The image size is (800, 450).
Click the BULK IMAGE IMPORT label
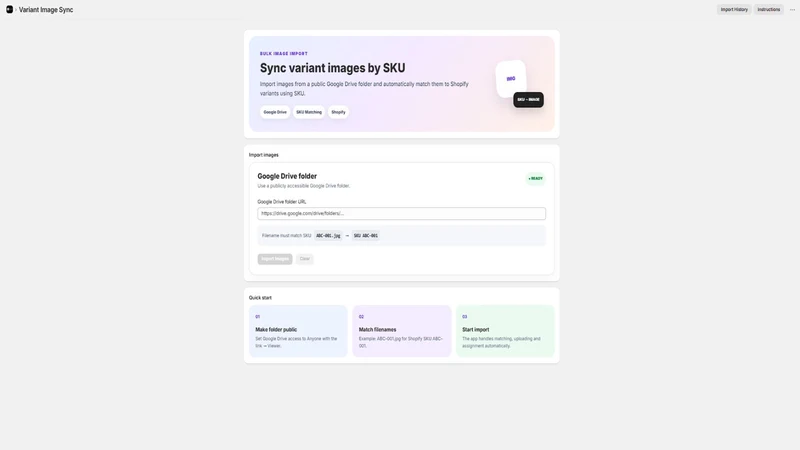[284, 54]
